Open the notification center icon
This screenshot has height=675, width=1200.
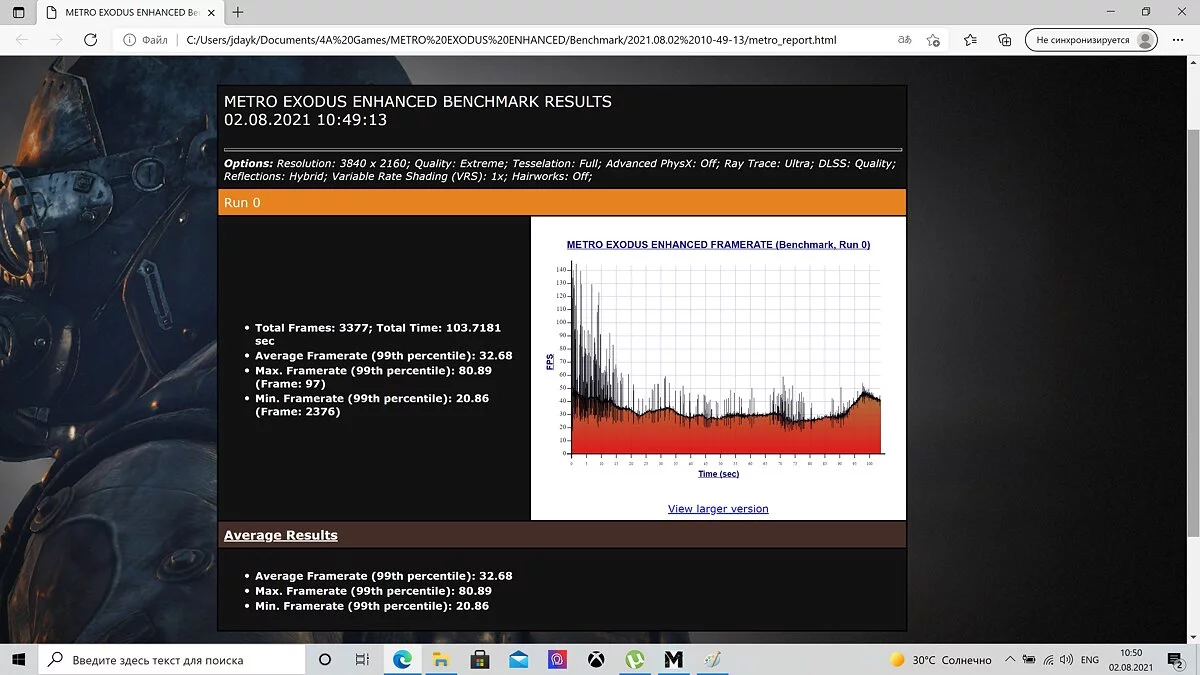click(1178, 660)
